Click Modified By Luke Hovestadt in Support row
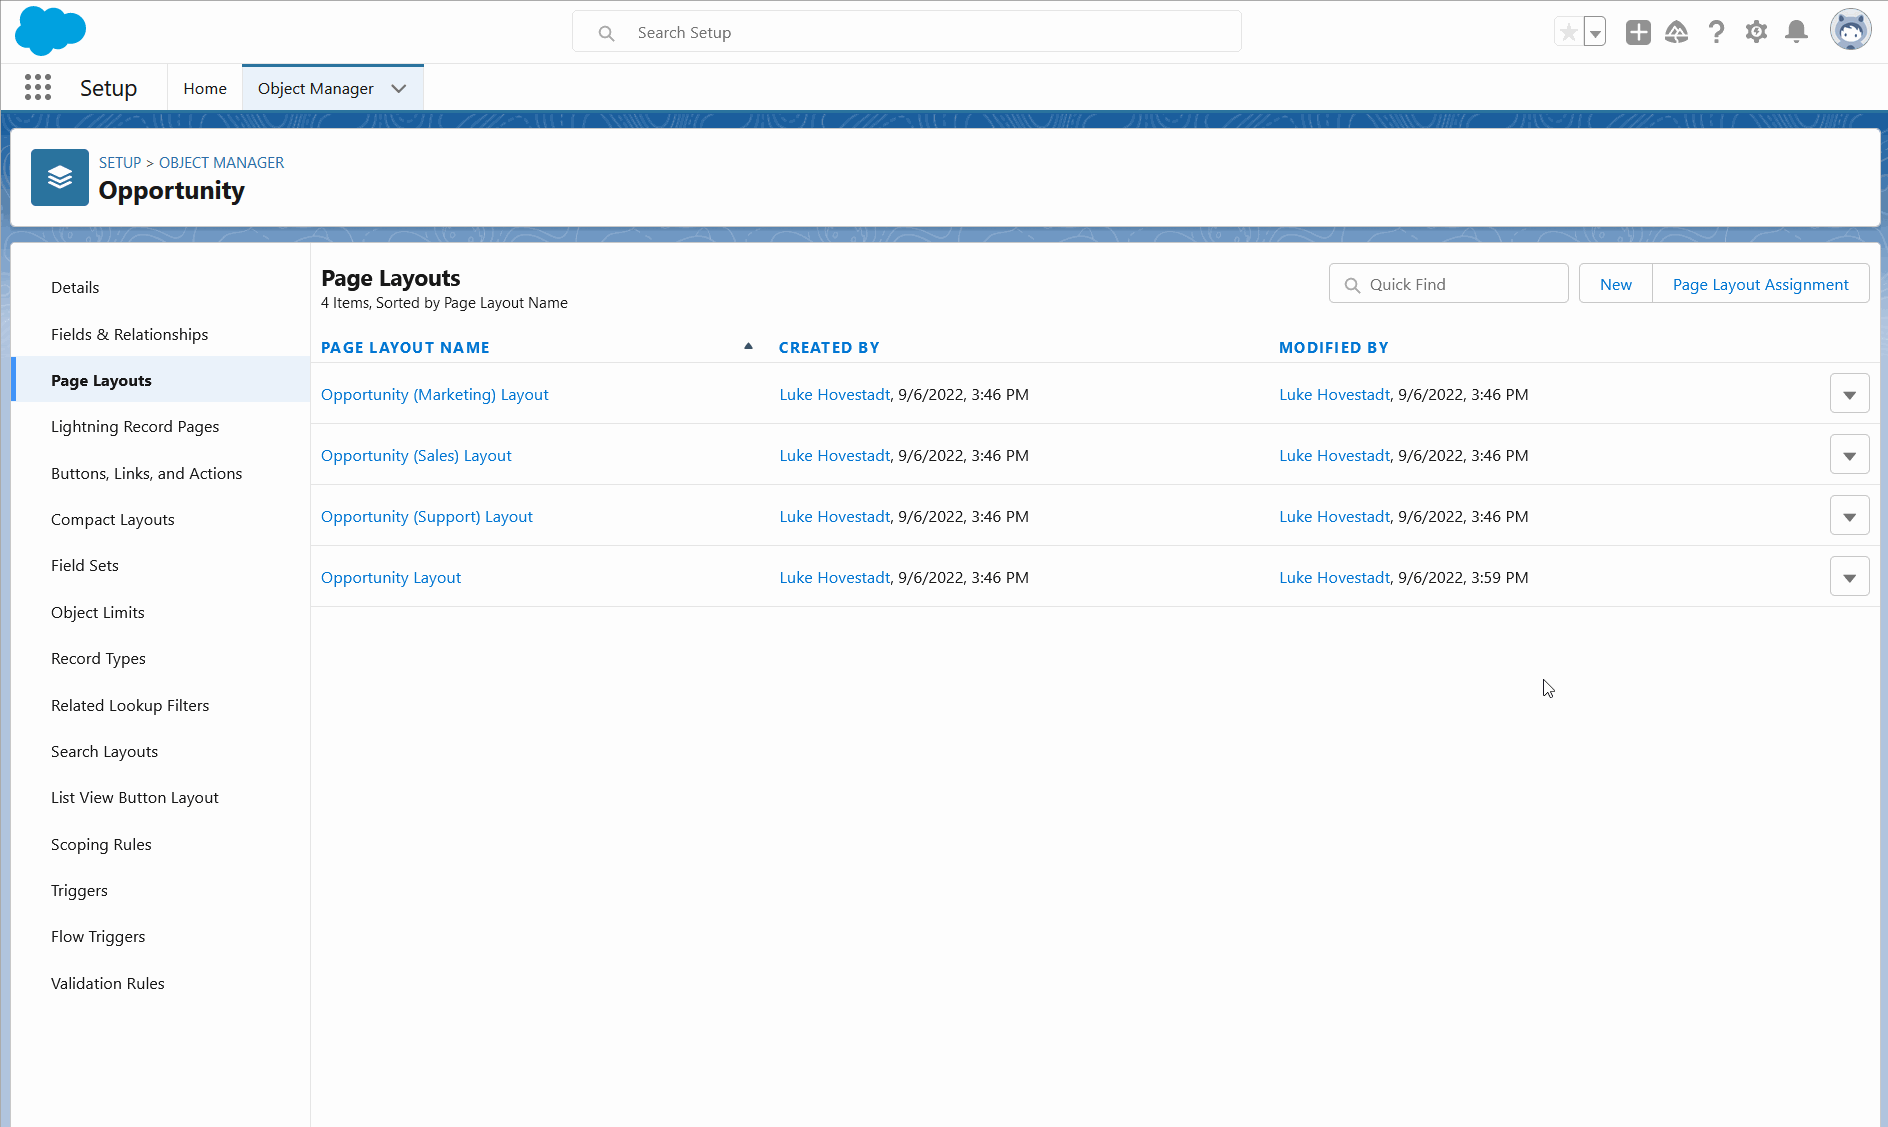This screenshot has height=1127, width=1888. [x=1335, y=517]
